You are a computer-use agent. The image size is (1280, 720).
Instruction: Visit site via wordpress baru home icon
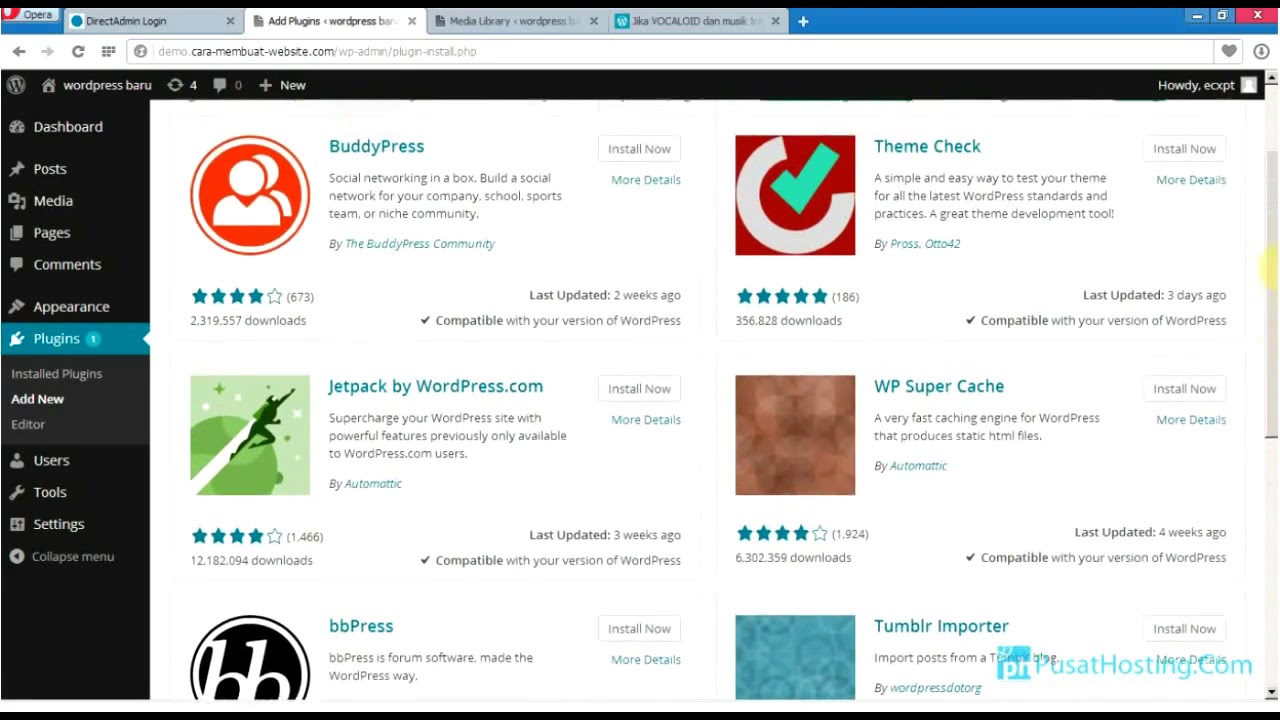click(96, 85)
